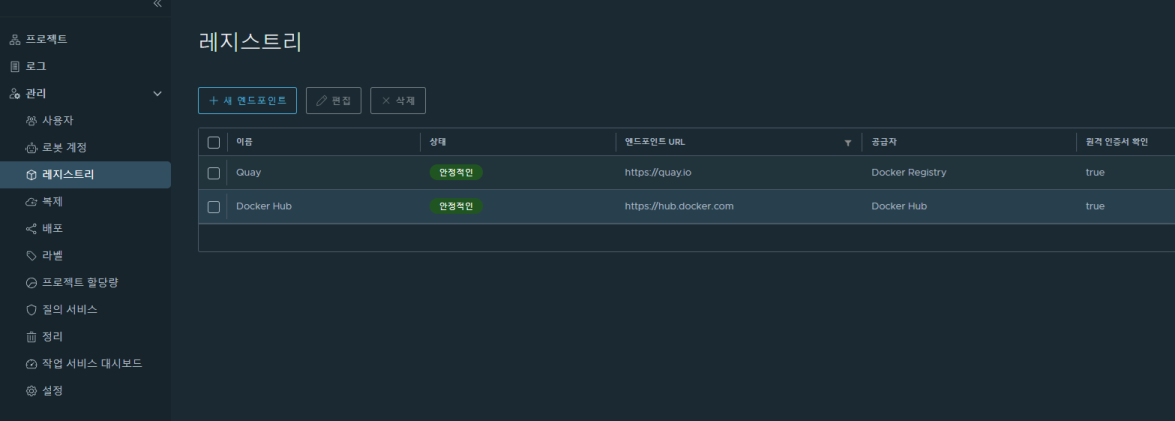The width and height of the screenshot is (1175, 421).
Task: Check the Quay registry row checkbox
Action: coord(213,172)
